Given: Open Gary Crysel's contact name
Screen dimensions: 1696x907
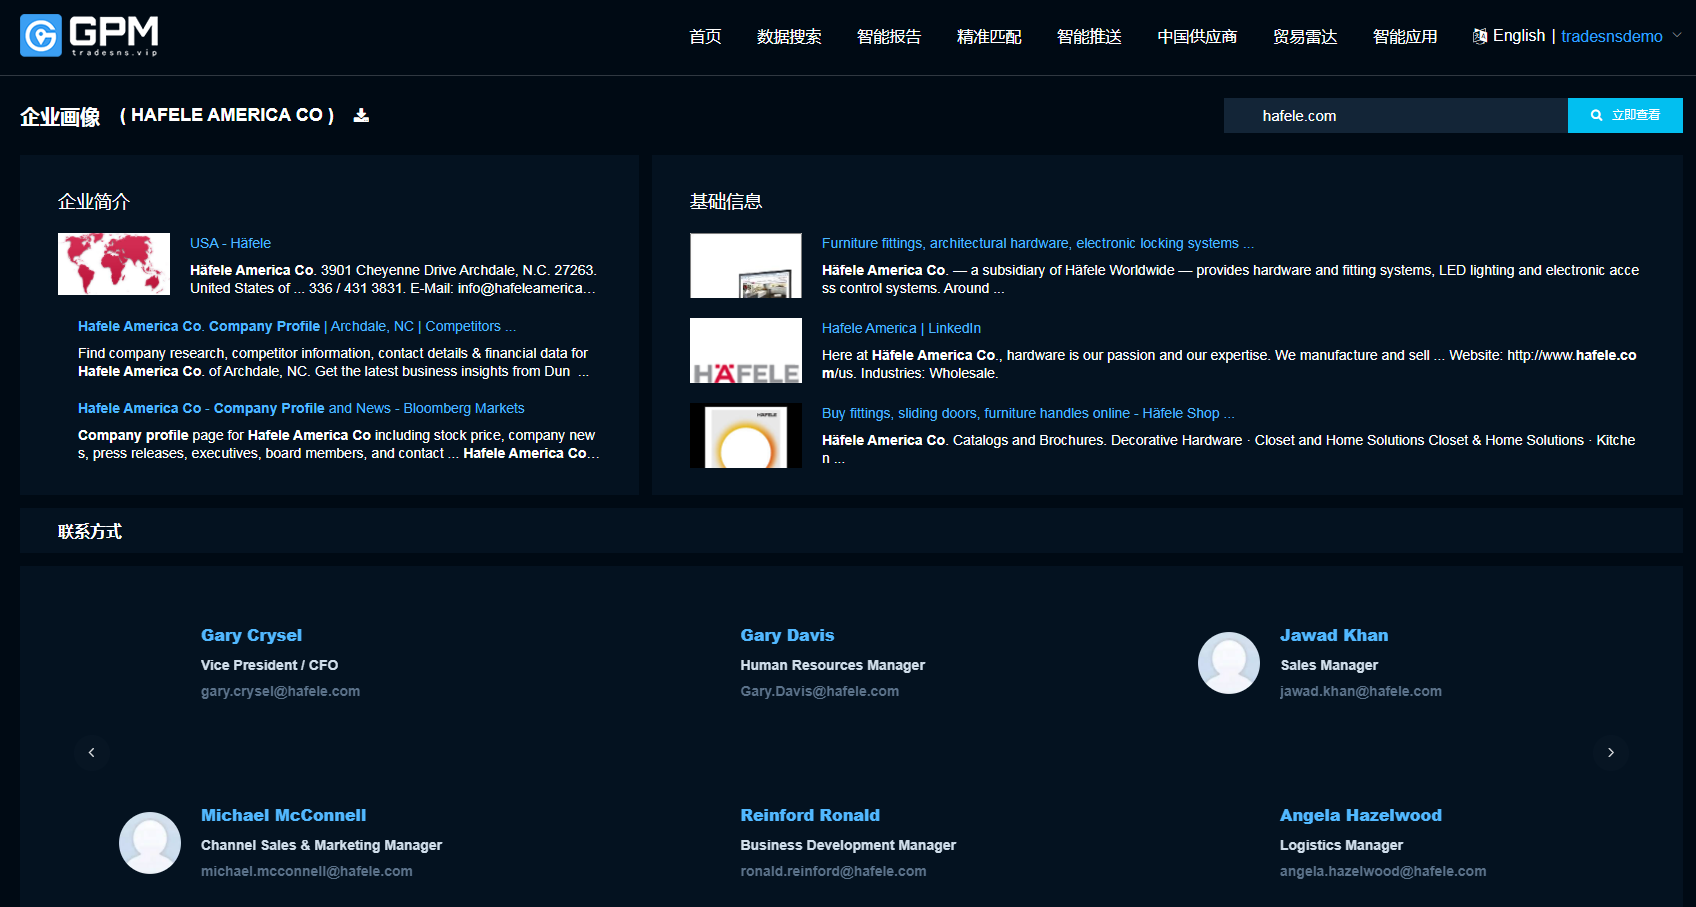Looking at the screenshot, I should click(x=251, y=635).
